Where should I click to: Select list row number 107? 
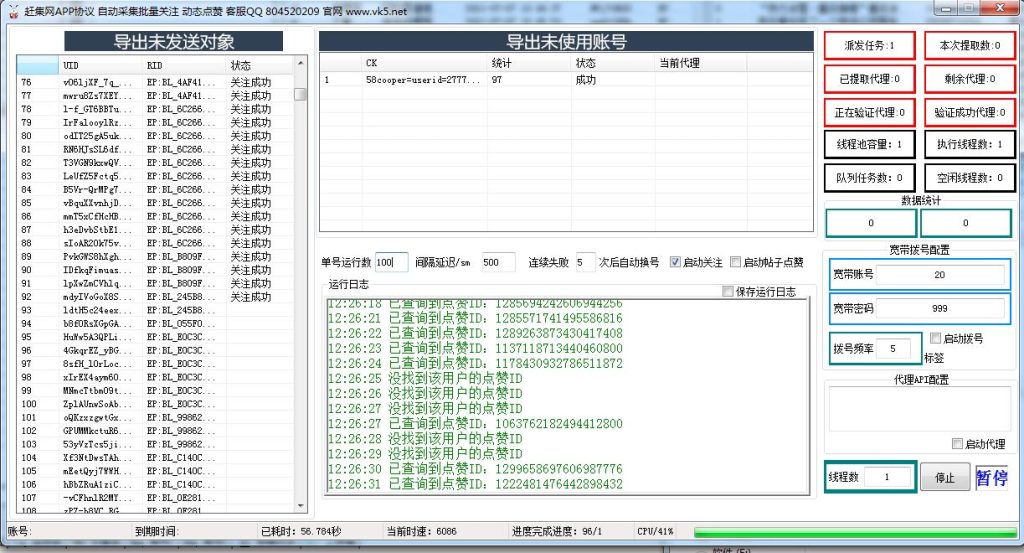click(155, 498)
